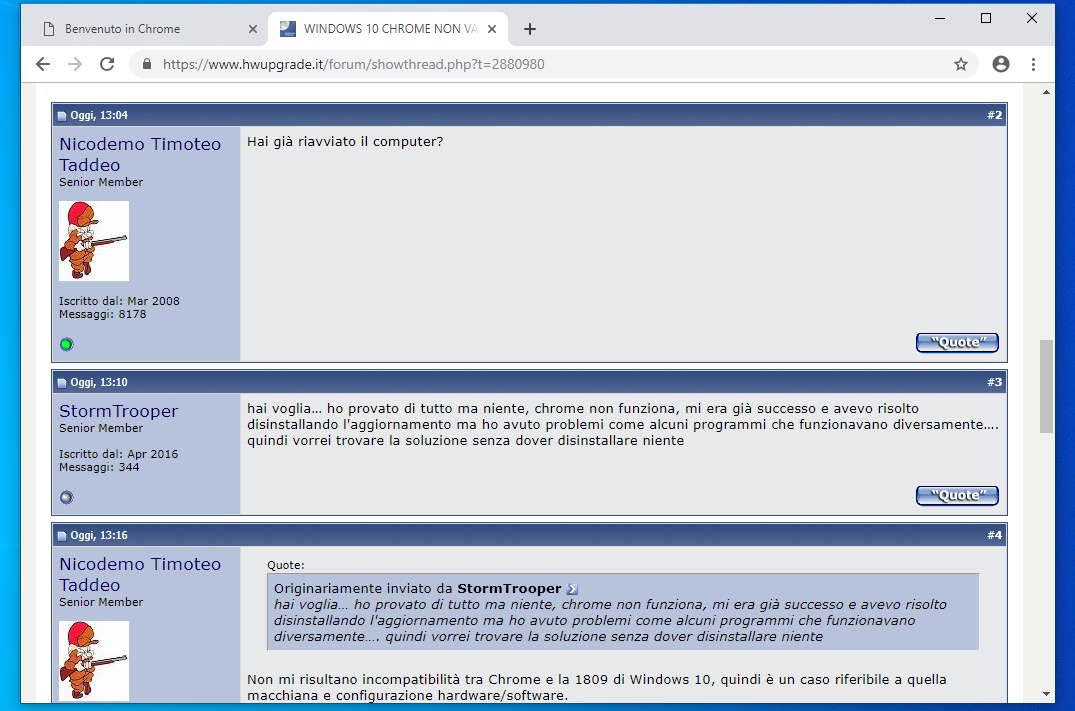Image resolution: width=1075 pixels, height=711 pixels.
Task: Open StormTrooper profile link in post #3
Action: [x=119, y=411]
